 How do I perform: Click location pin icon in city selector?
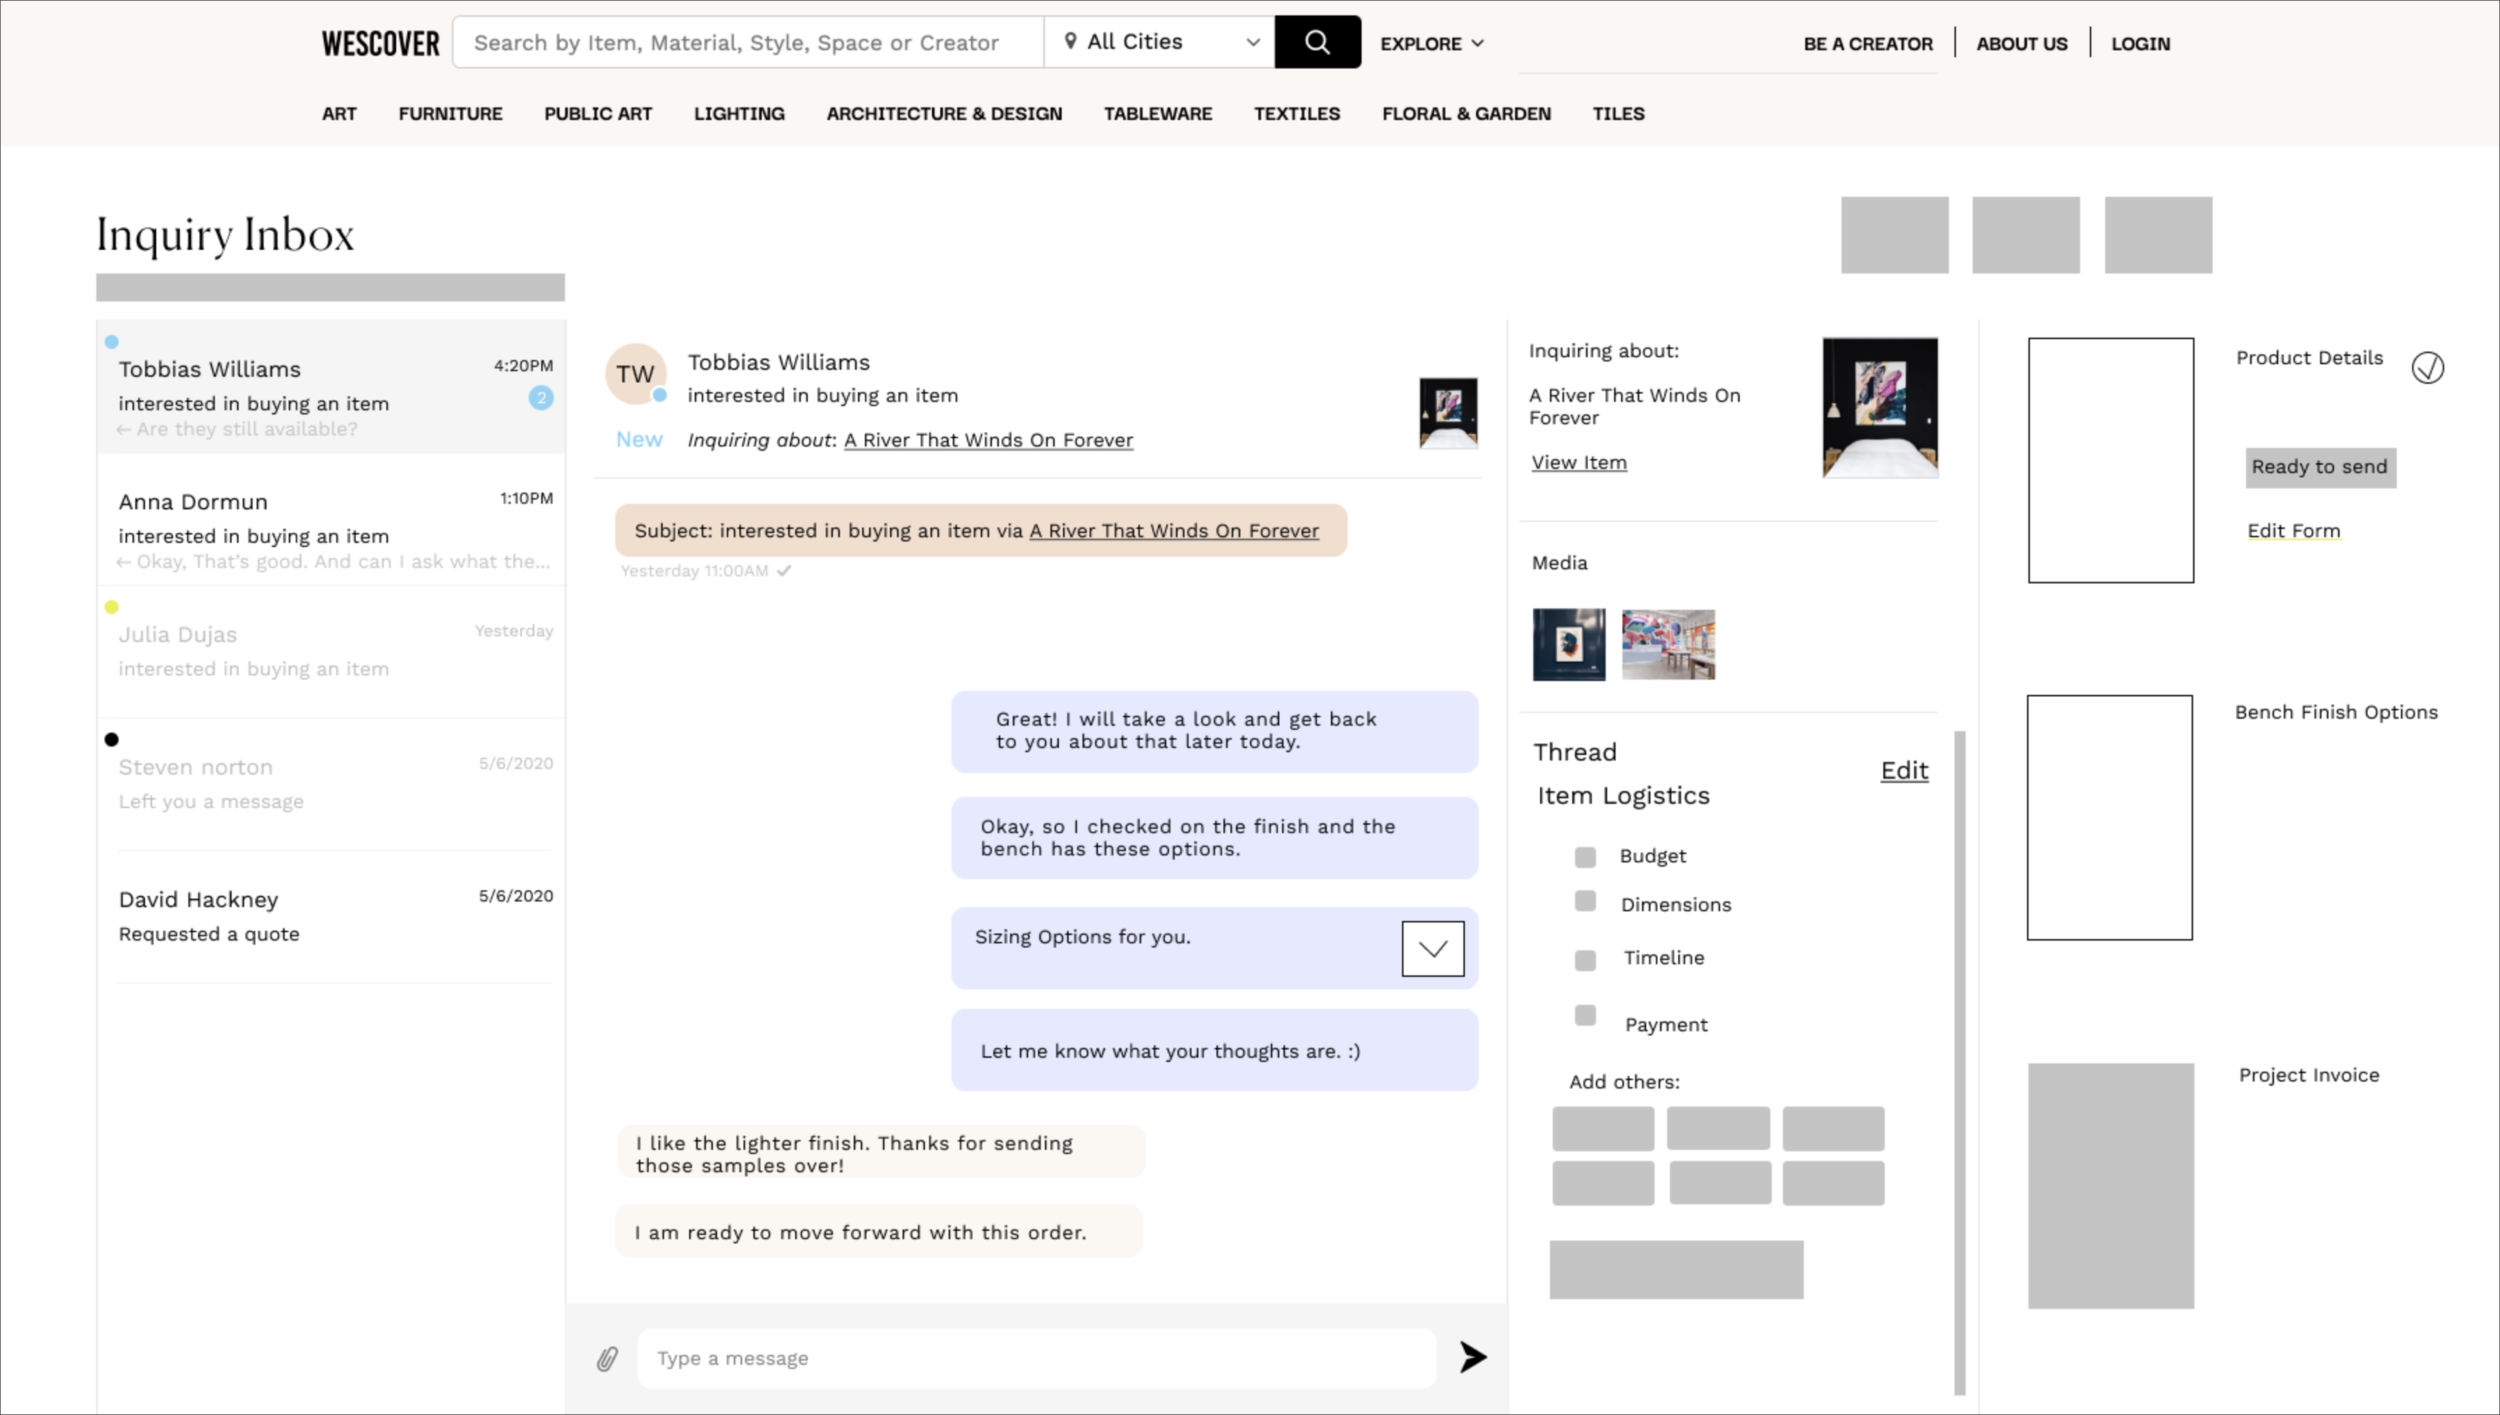[x=1070, y=41]
